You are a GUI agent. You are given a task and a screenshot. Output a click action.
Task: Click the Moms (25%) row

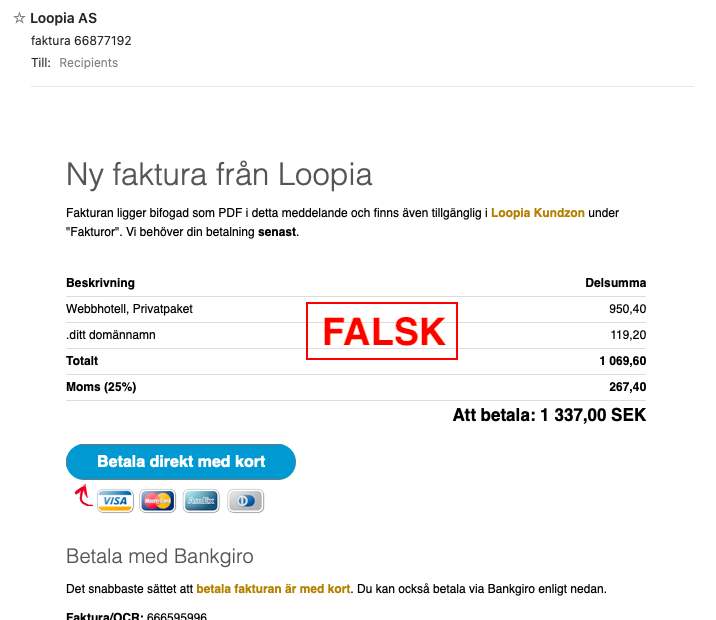(x=356, y=387)
